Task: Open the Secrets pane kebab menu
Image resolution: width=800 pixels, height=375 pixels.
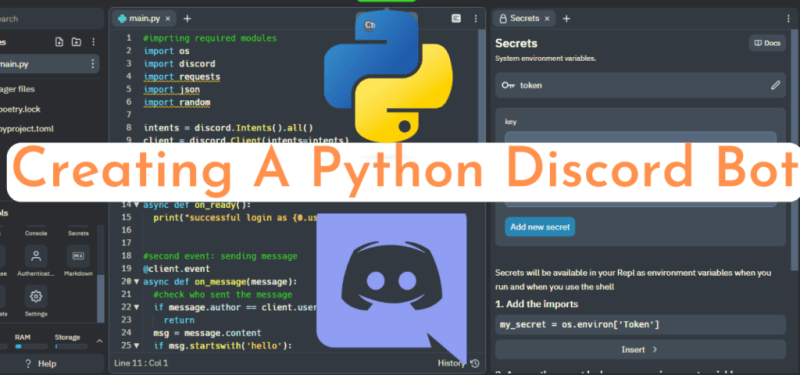Action: click(788, 18)
